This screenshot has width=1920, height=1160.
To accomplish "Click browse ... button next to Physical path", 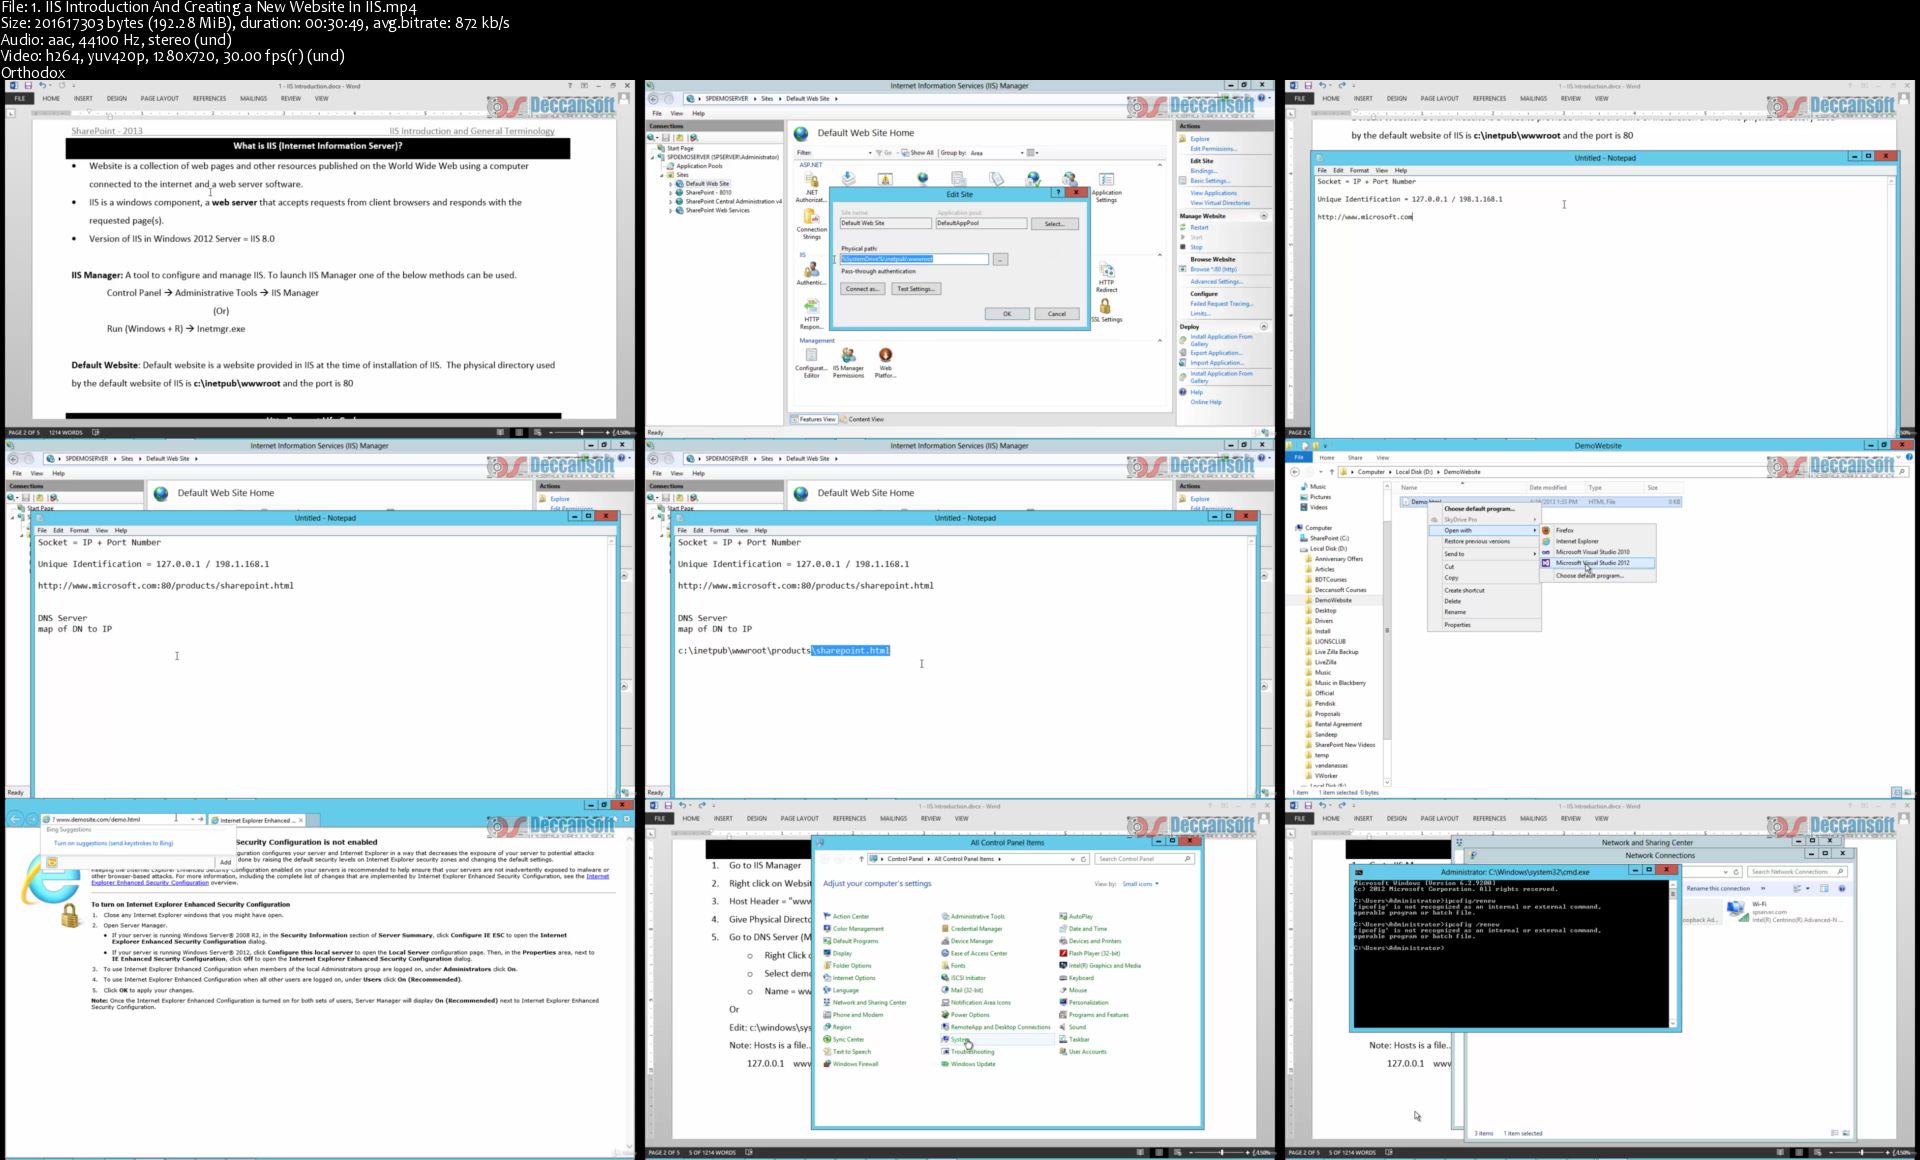I will click(1000, 259).
